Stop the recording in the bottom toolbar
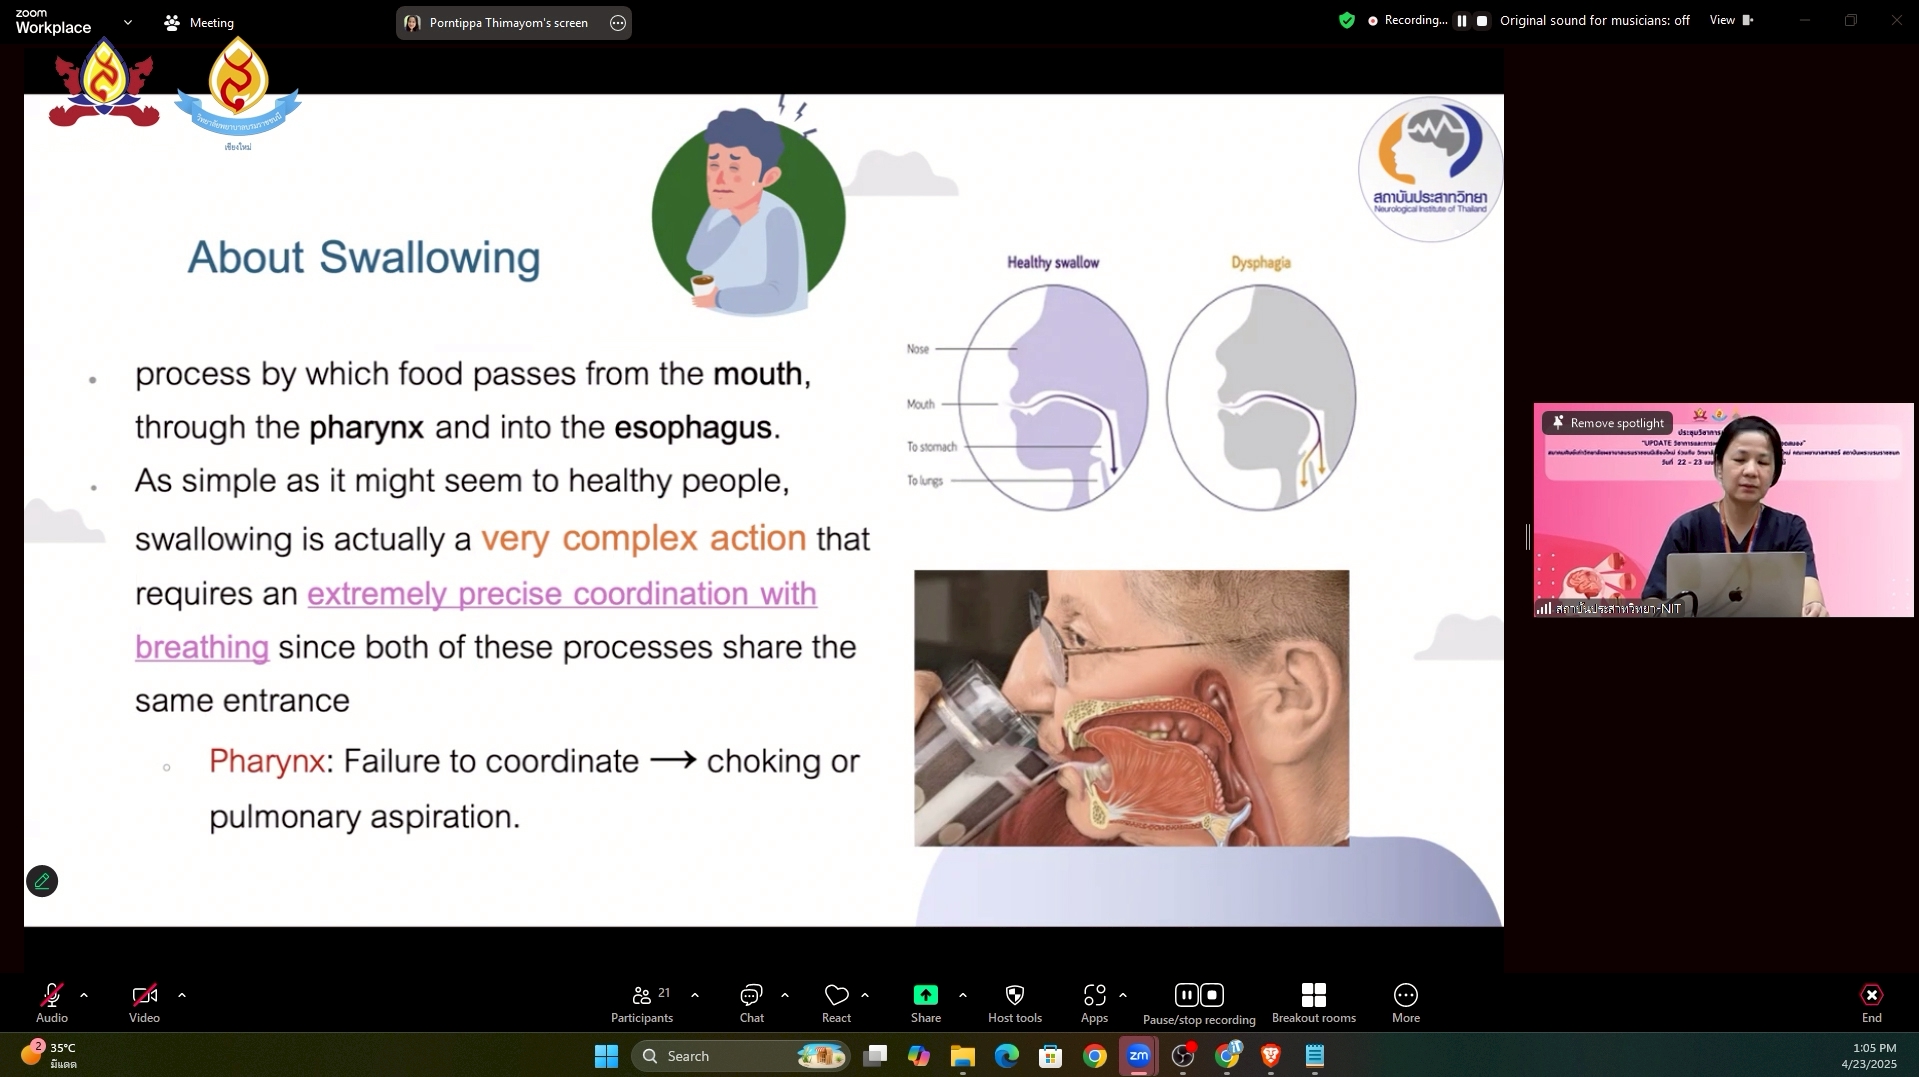1919x1077 pixels. 1212,995
